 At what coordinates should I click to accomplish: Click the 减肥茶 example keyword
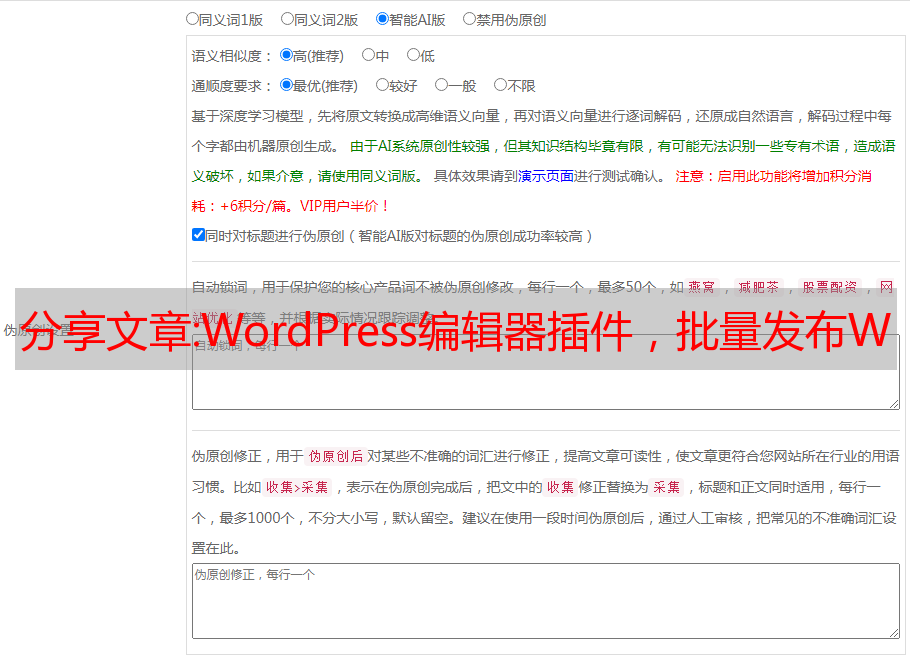point(759,287)
